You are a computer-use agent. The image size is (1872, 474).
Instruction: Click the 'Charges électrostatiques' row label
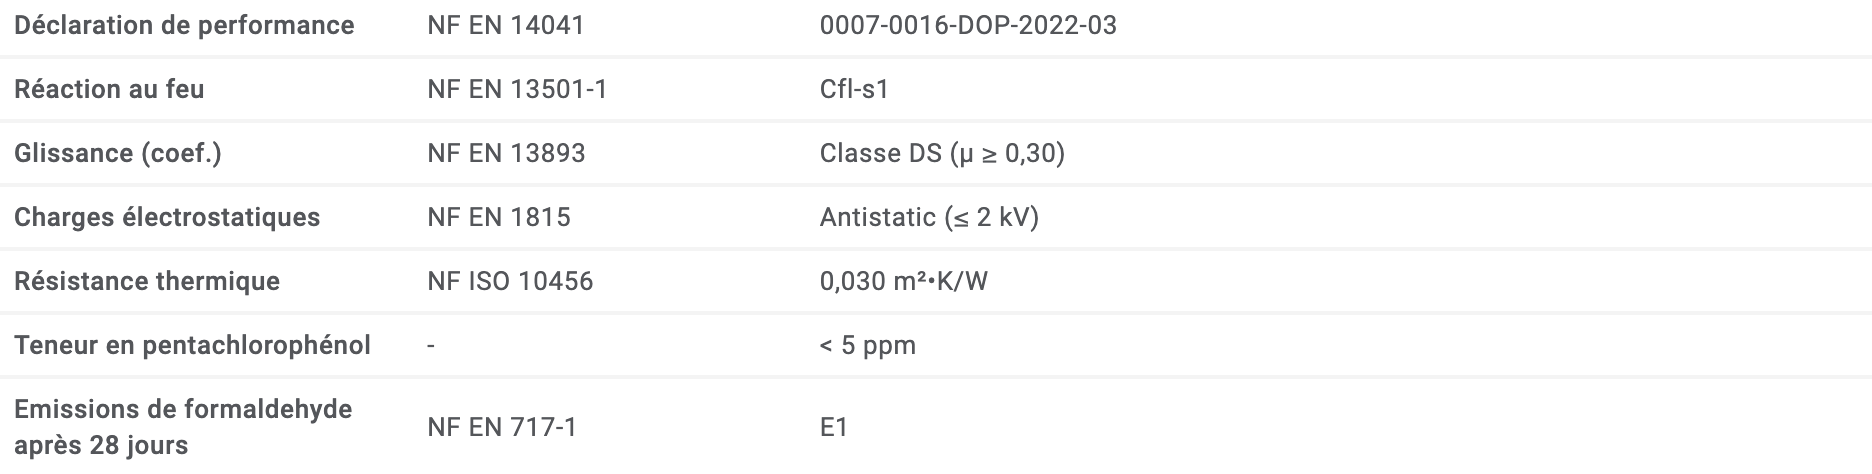(167, 217)
